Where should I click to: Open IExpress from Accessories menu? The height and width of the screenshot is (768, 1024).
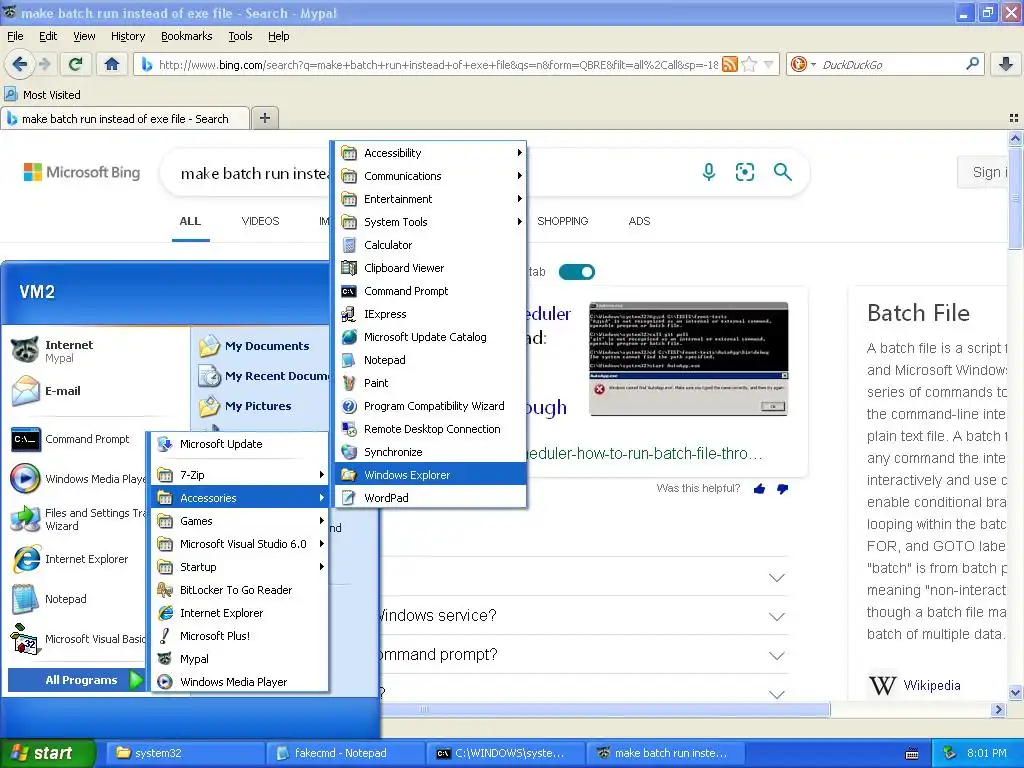pos(430,314)
